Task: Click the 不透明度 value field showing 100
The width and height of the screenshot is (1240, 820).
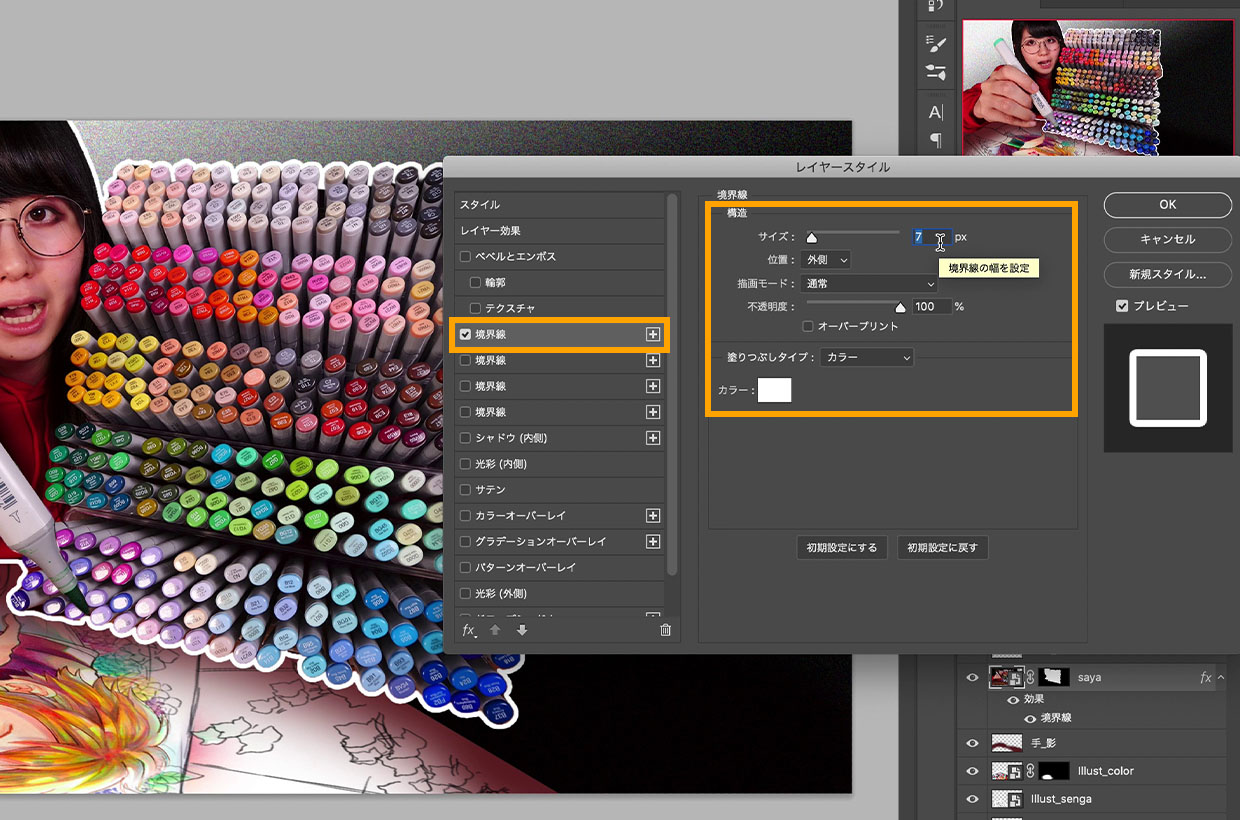Action: (931, 306)
